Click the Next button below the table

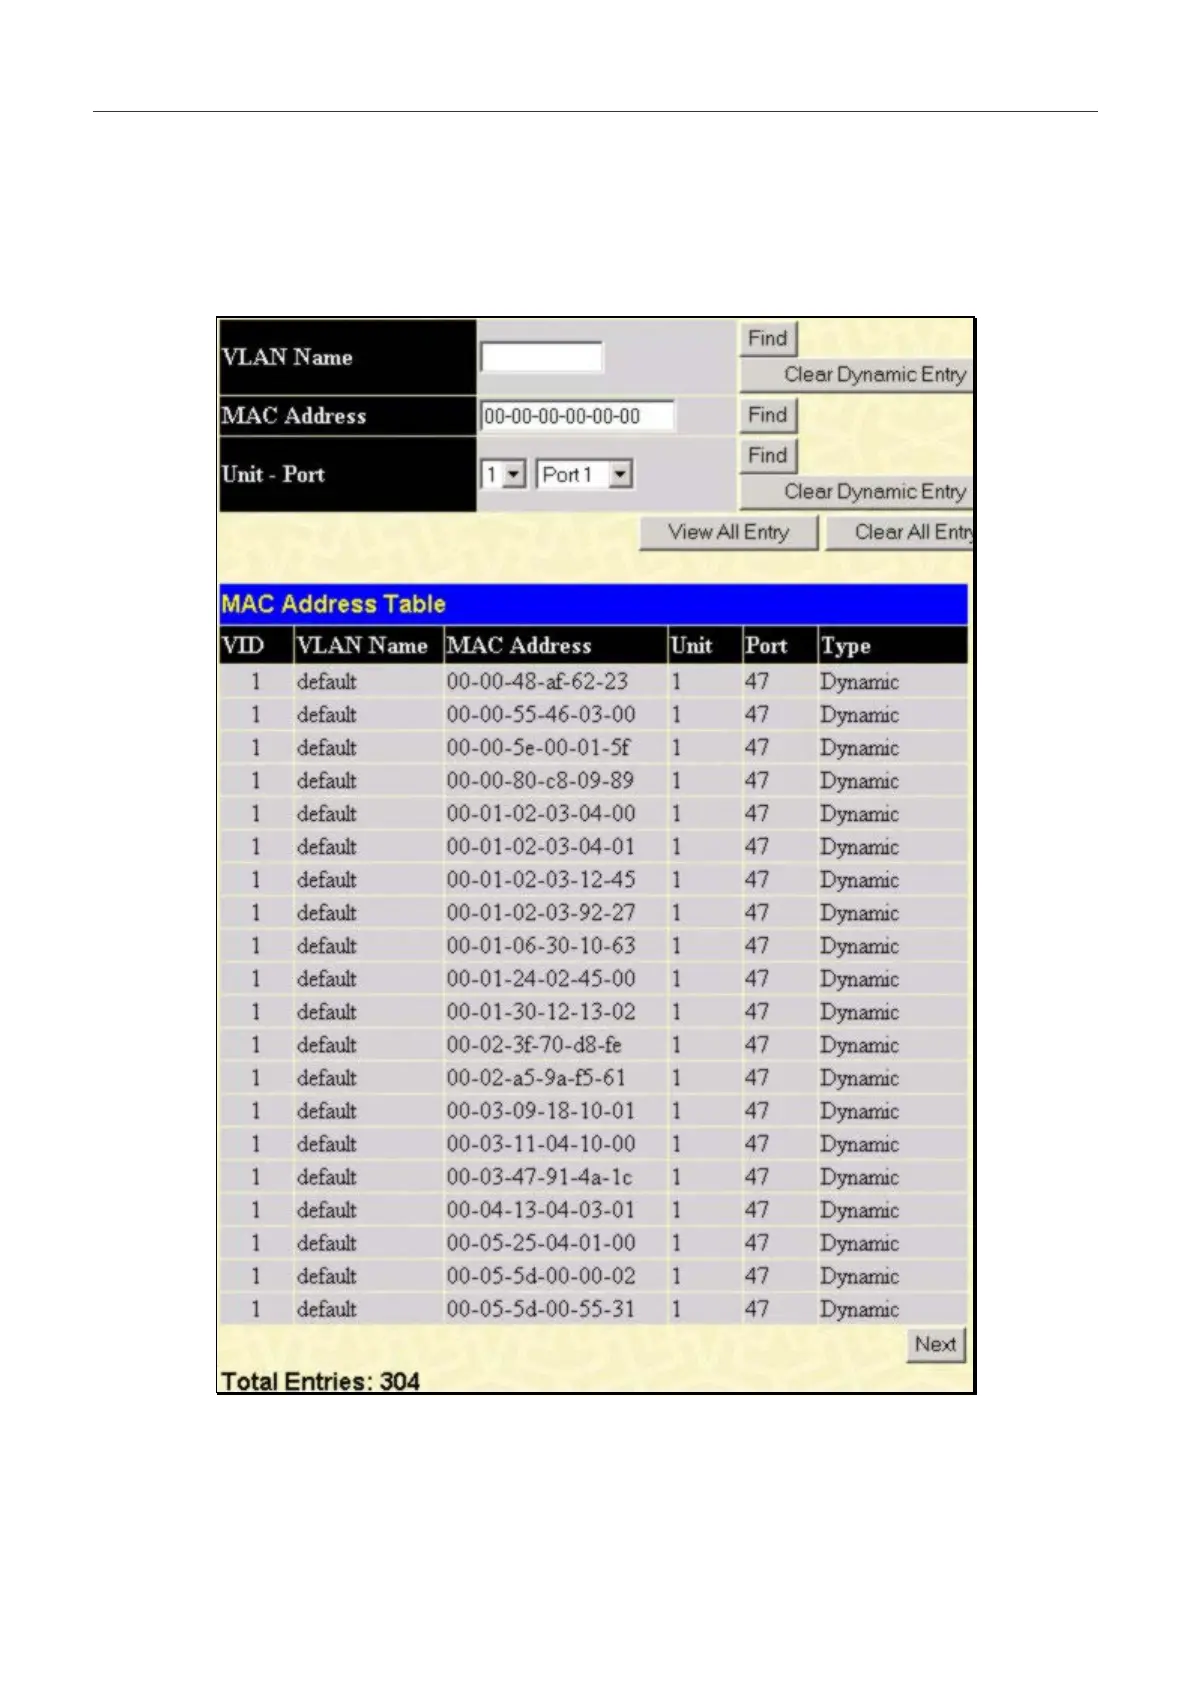coord(936,1345)
